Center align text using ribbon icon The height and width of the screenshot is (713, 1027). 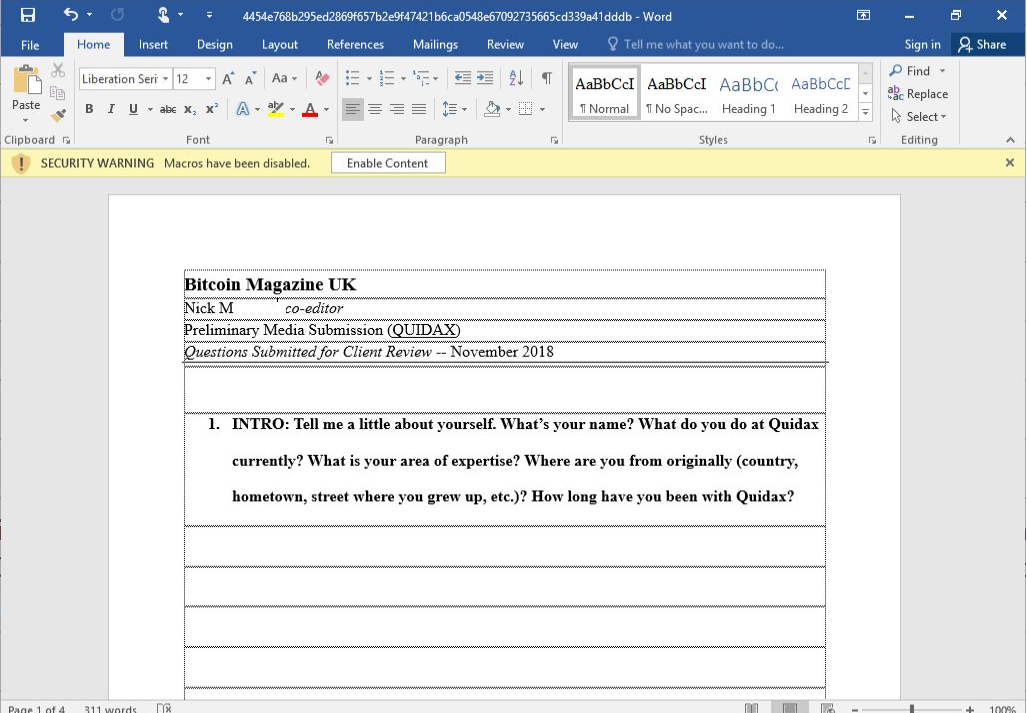(375, 109)
